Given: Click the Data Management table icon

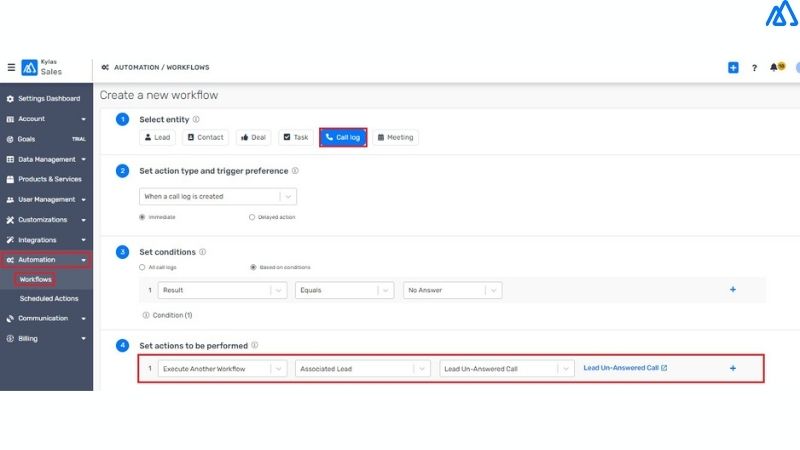Looking at the screenshot, I should coord(10,159).
